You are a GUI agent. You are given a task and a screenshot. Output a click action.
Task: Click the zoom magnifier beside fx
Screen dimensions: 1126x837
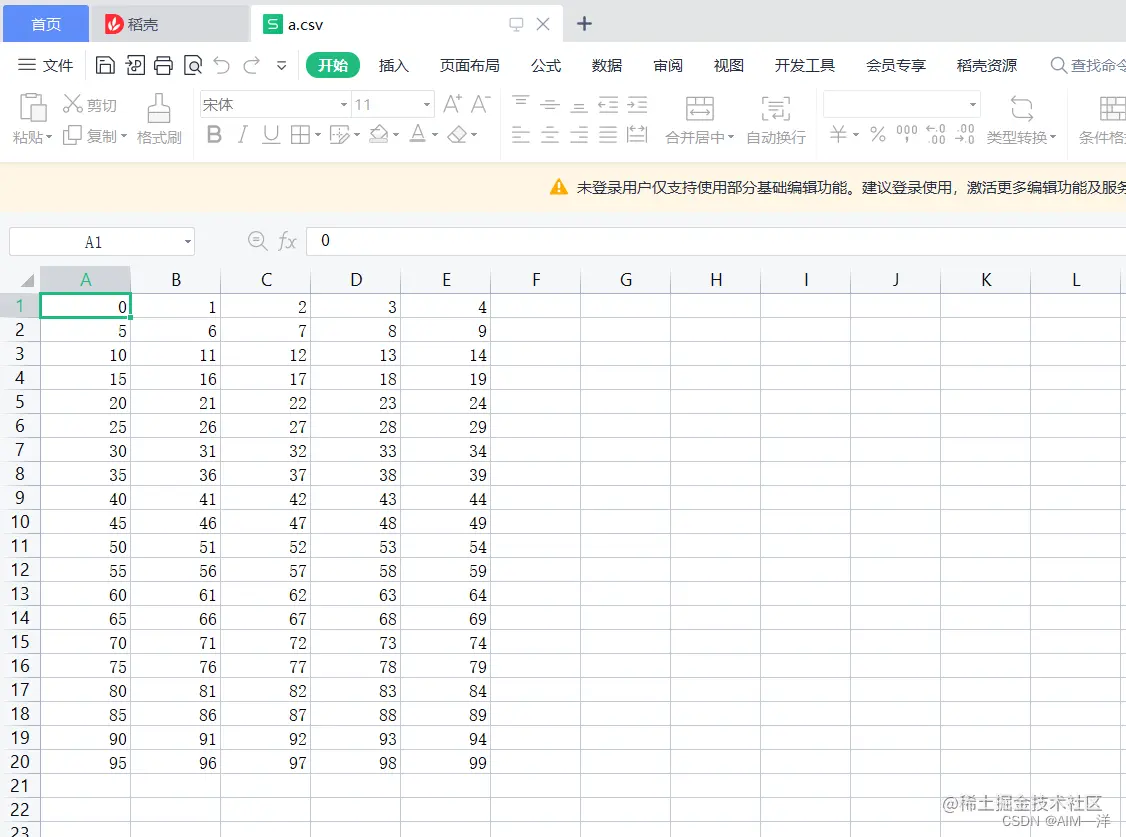coord(257,240)
